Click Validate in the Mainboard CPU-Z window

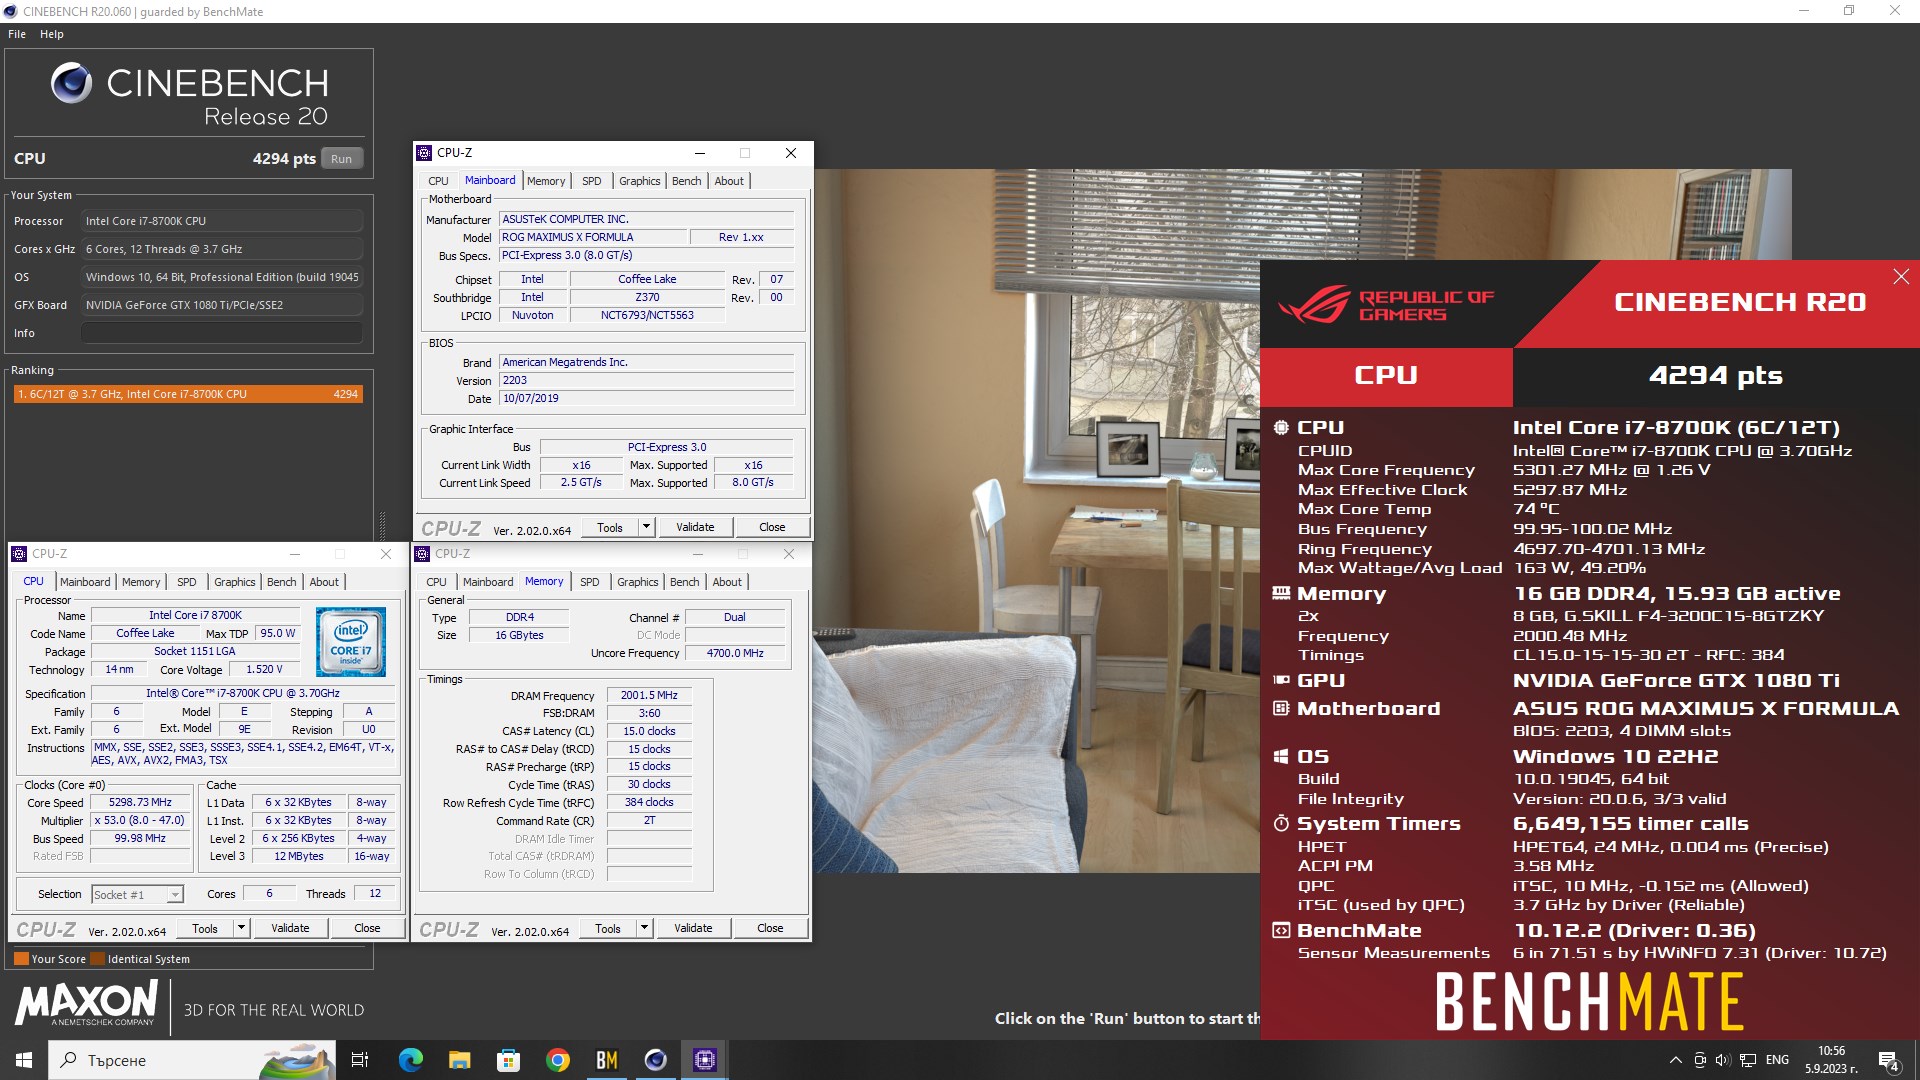point(695,527)
